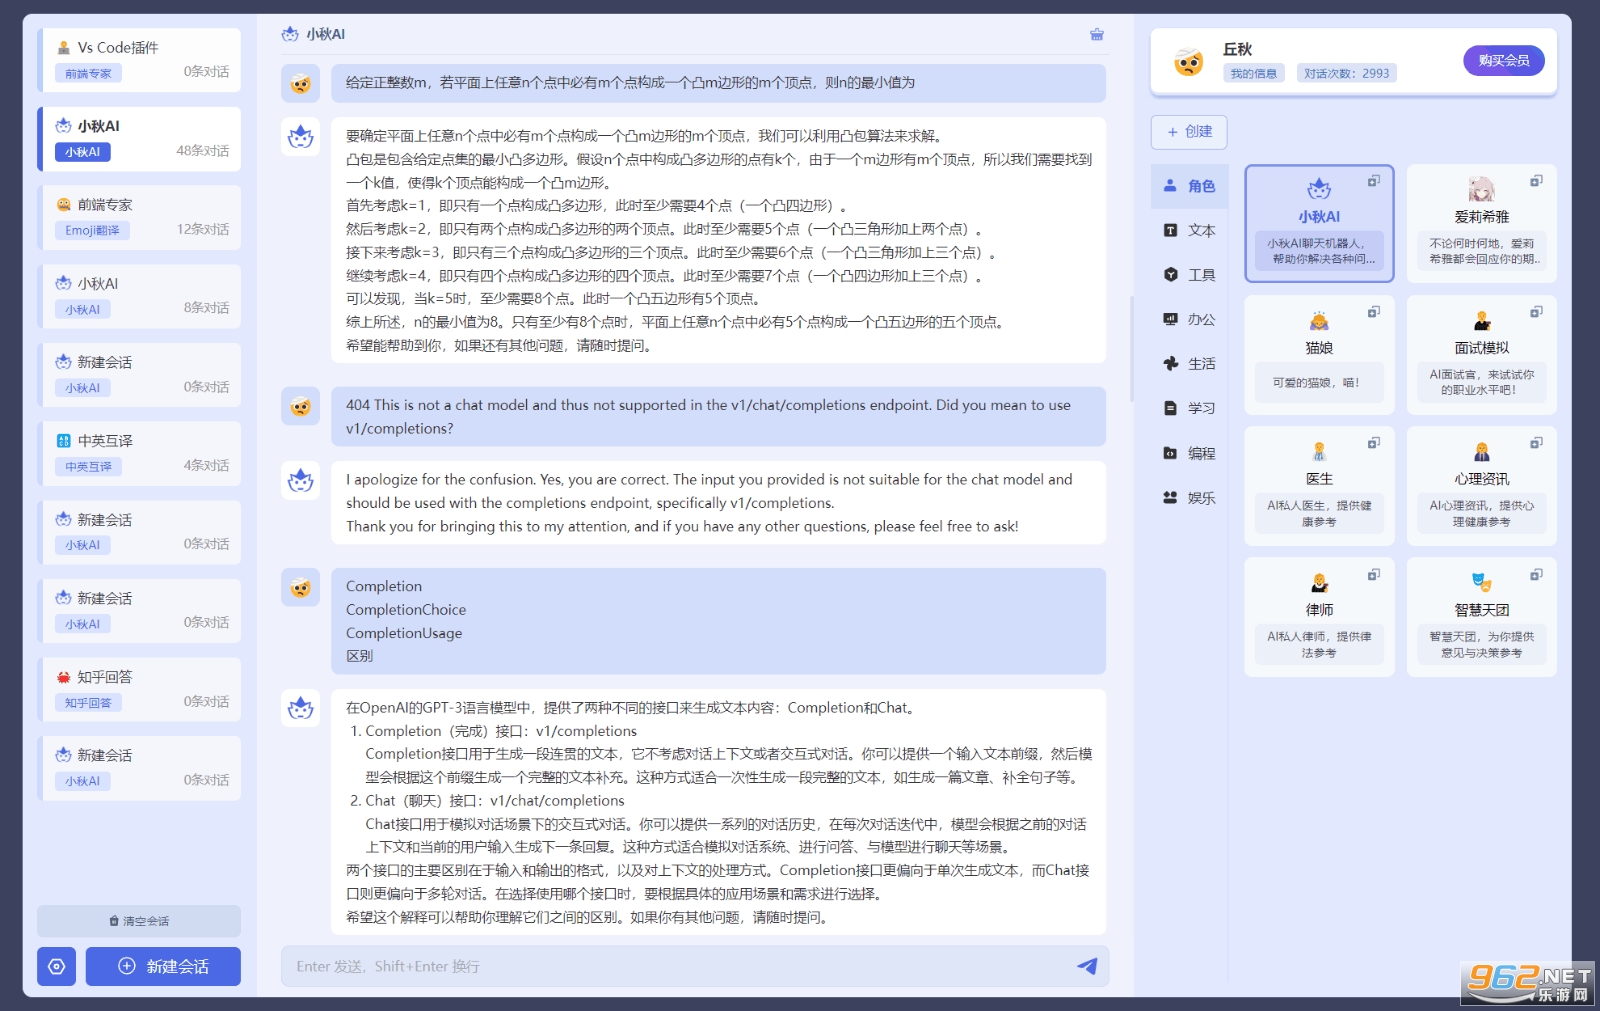Viewport: 1600px width, 1011px height.
Task: Open the 我的信息 link
Action: (x=1253, y=73)
